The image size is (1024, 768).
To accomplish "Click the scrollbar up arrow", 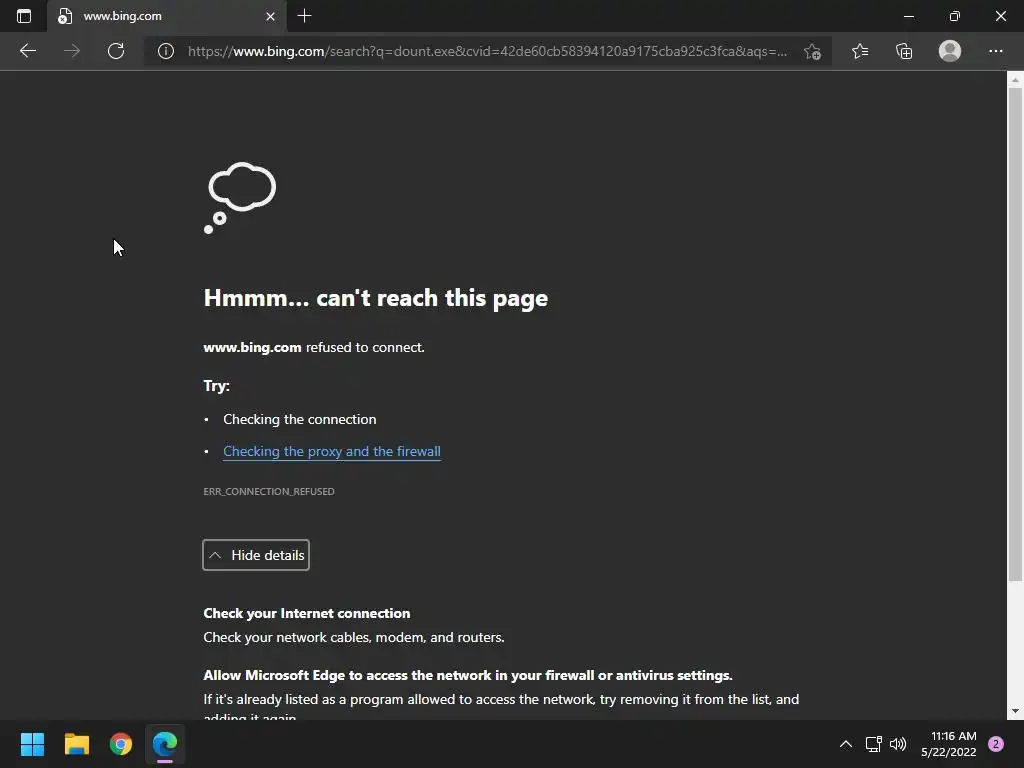I will click(1015, 80).
